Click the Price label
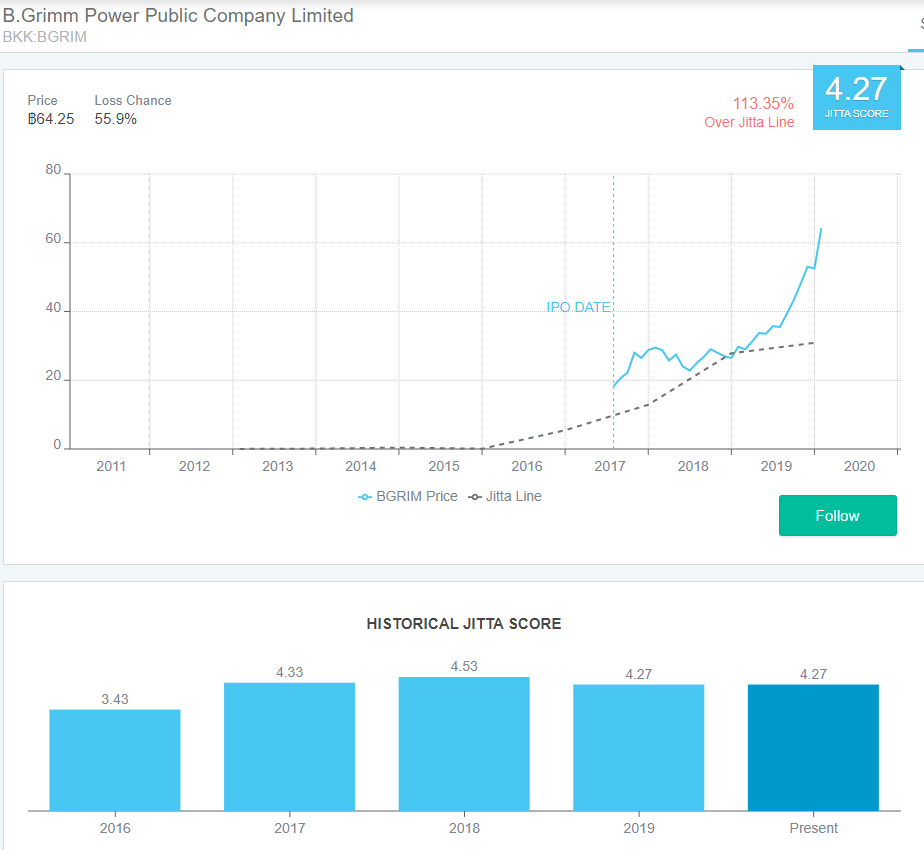This screenshot has width=924, height=850. pos(42,101)
